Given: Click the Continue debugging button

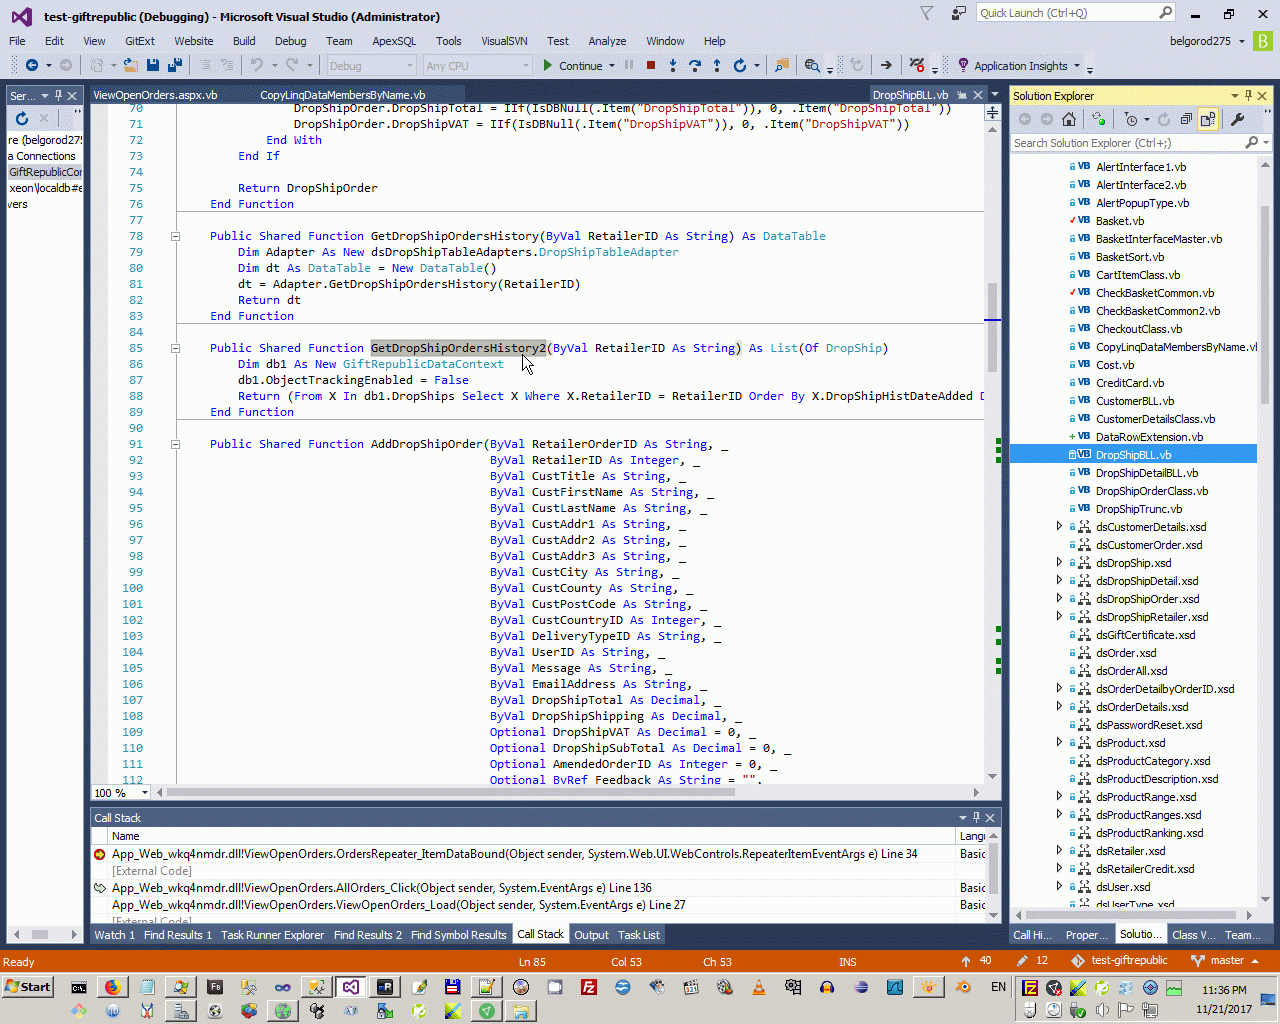Looking at the screenshot, I should point(572,66).
